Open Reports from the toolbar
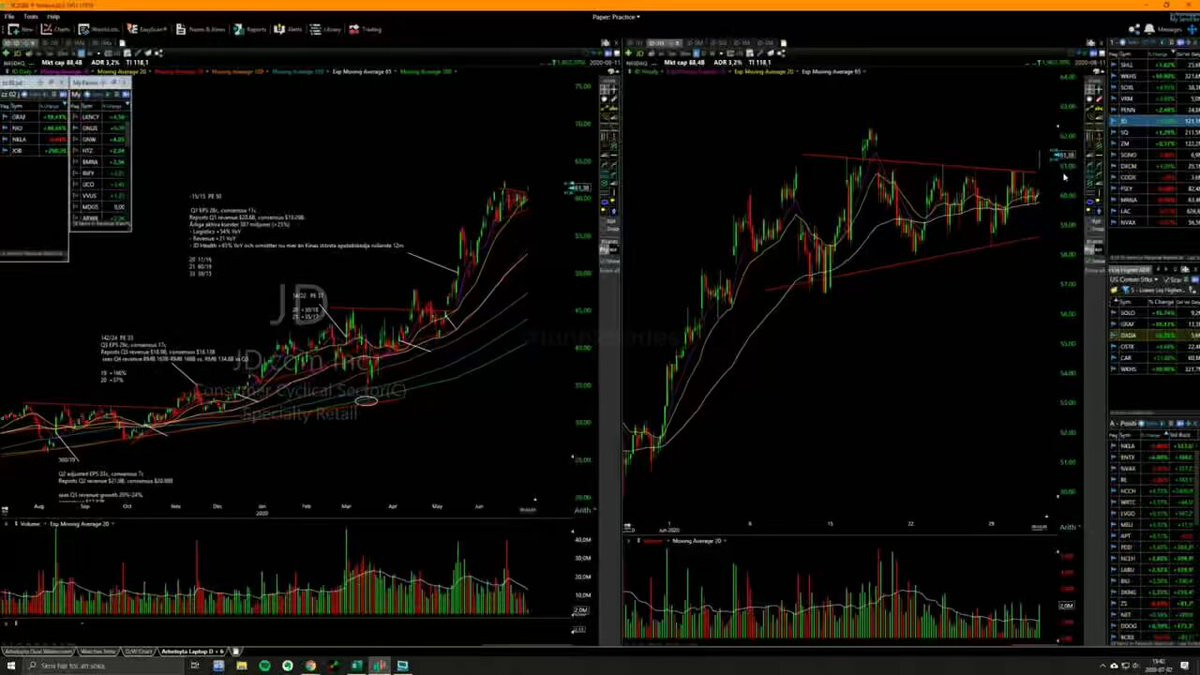This screenshot has width=1200, height=675. 250,30
